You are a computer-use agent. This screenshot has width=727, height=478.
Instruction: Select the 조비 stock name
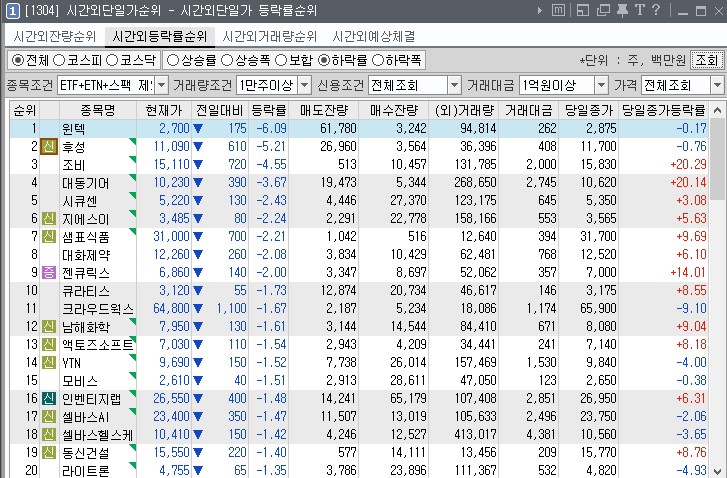[x=74, y=165]
